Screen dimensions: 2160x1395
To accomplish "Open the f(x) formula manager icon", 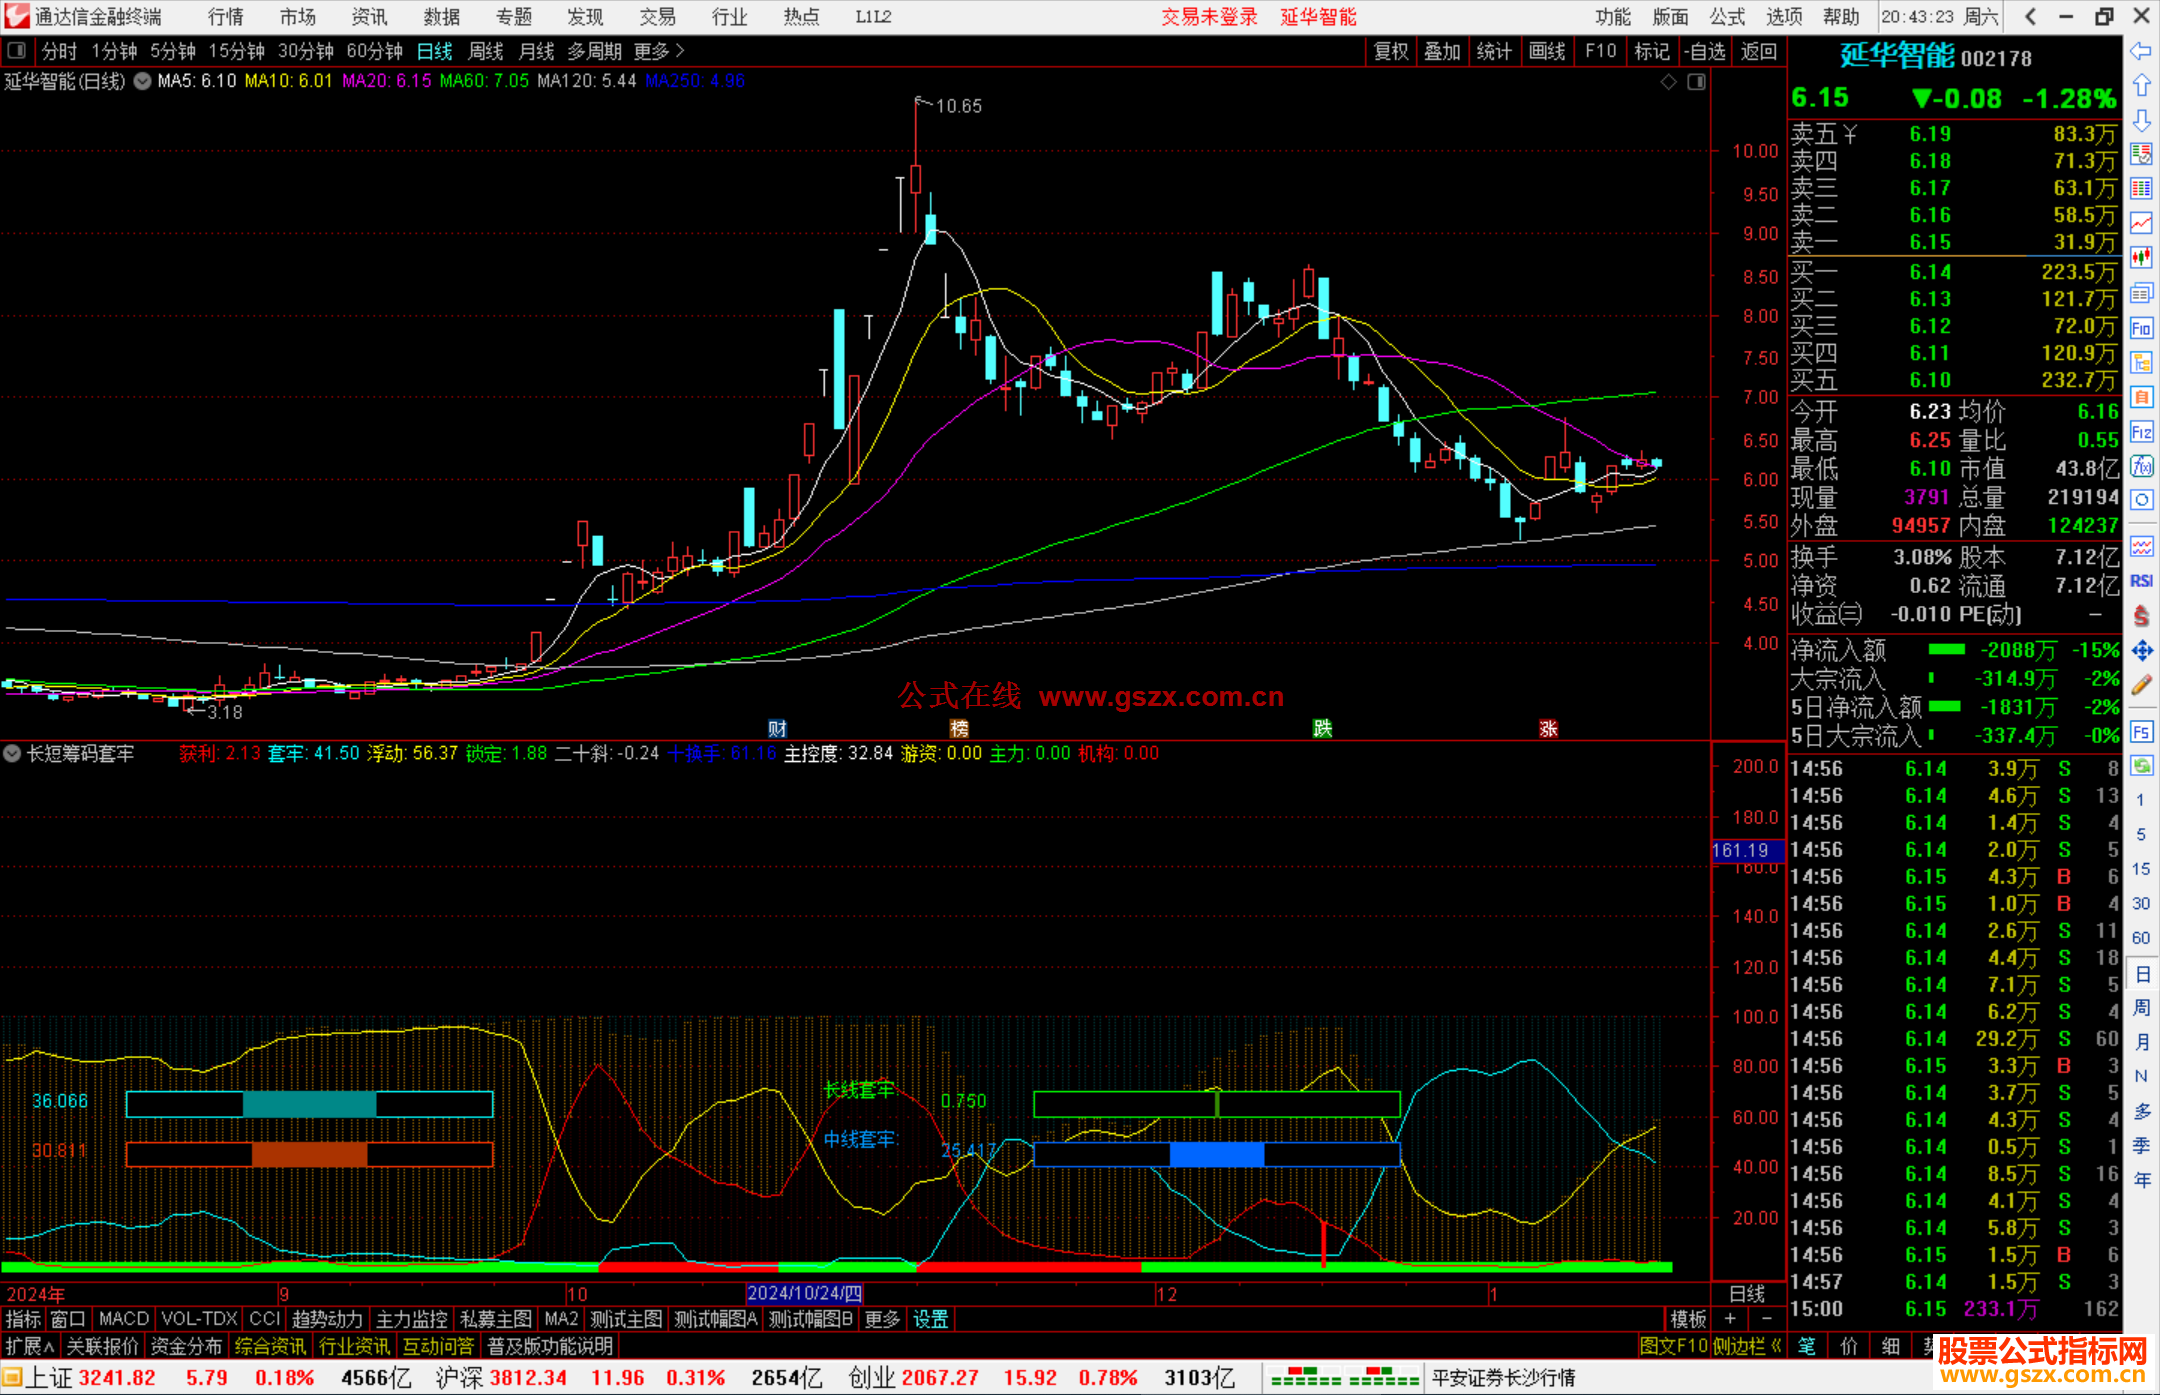I will click(x=2141, y=466).
